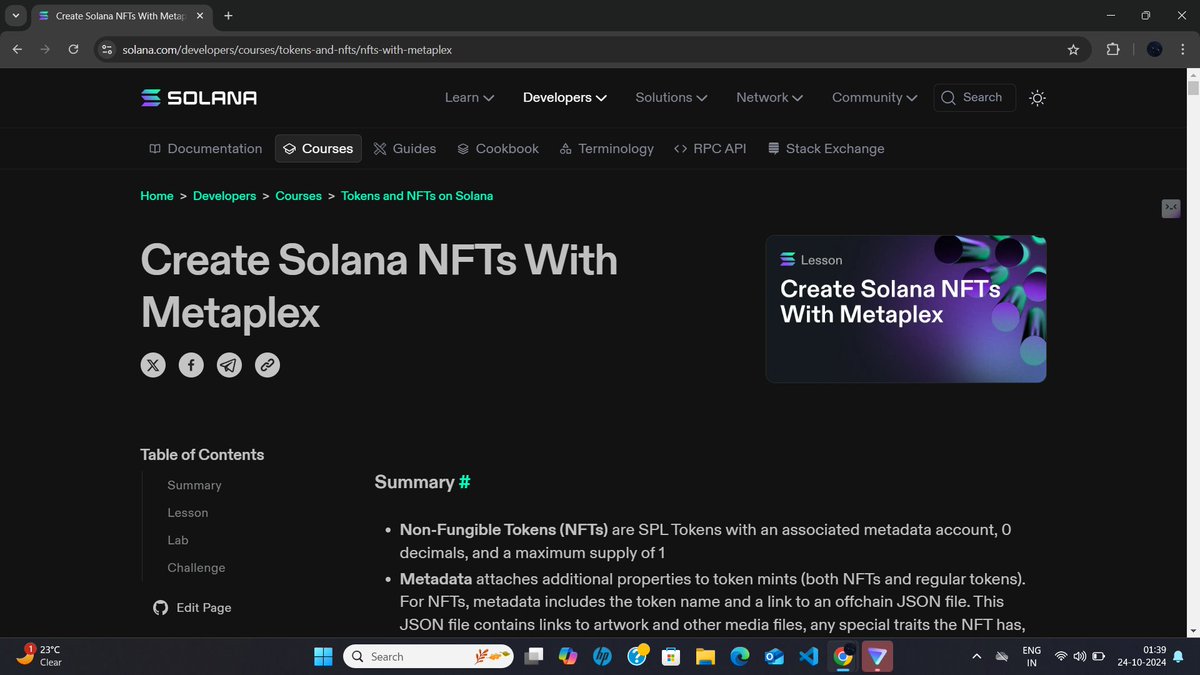Open the terminal widget on right edge
The width and height of the screenshot is (1200, 675).
pyautogui.click(x=1170, y=208)
